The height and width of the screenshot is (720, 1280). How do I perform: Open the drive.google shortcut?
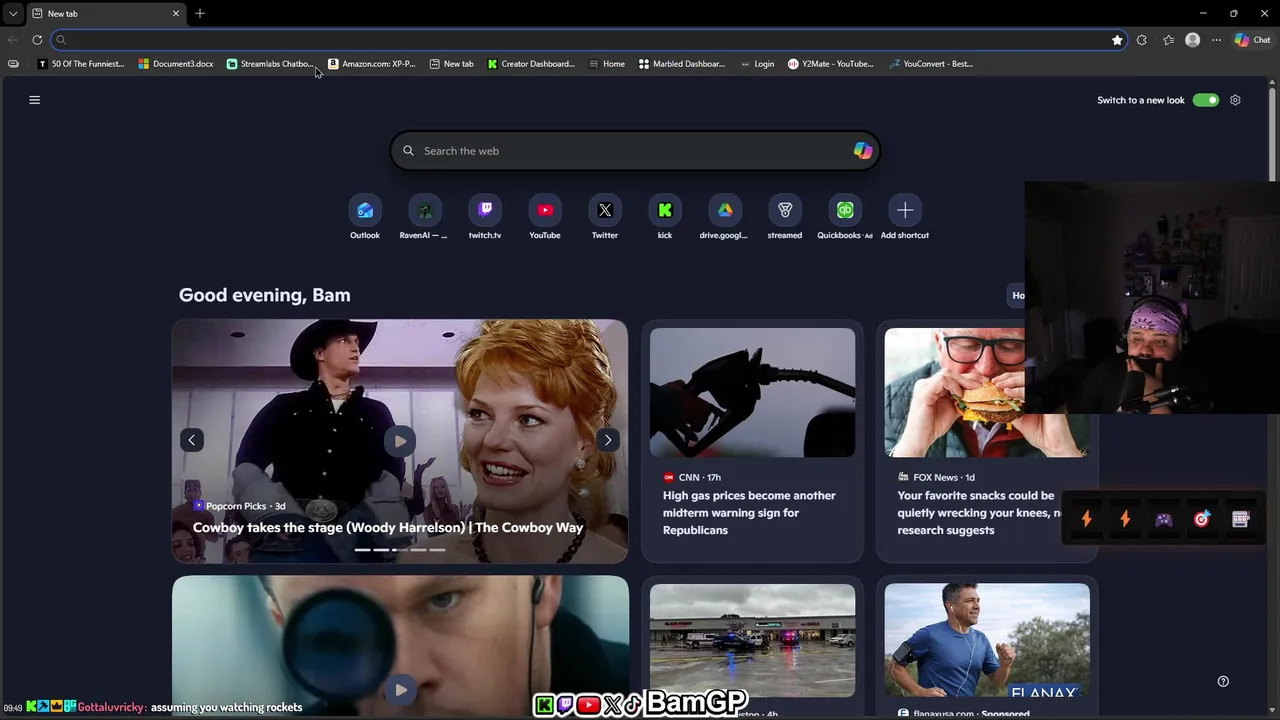(725, 210)
